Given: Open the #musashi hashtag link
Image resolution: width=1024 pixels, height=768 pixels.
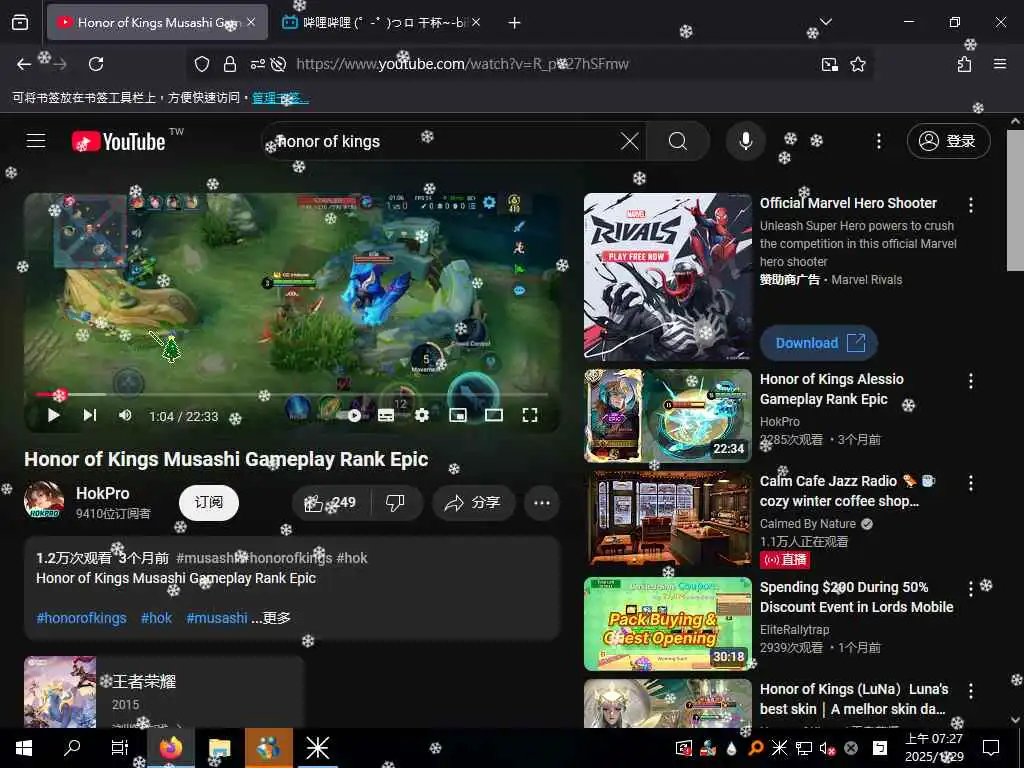Looking at the screenshot, I should (x=217, y=618).
